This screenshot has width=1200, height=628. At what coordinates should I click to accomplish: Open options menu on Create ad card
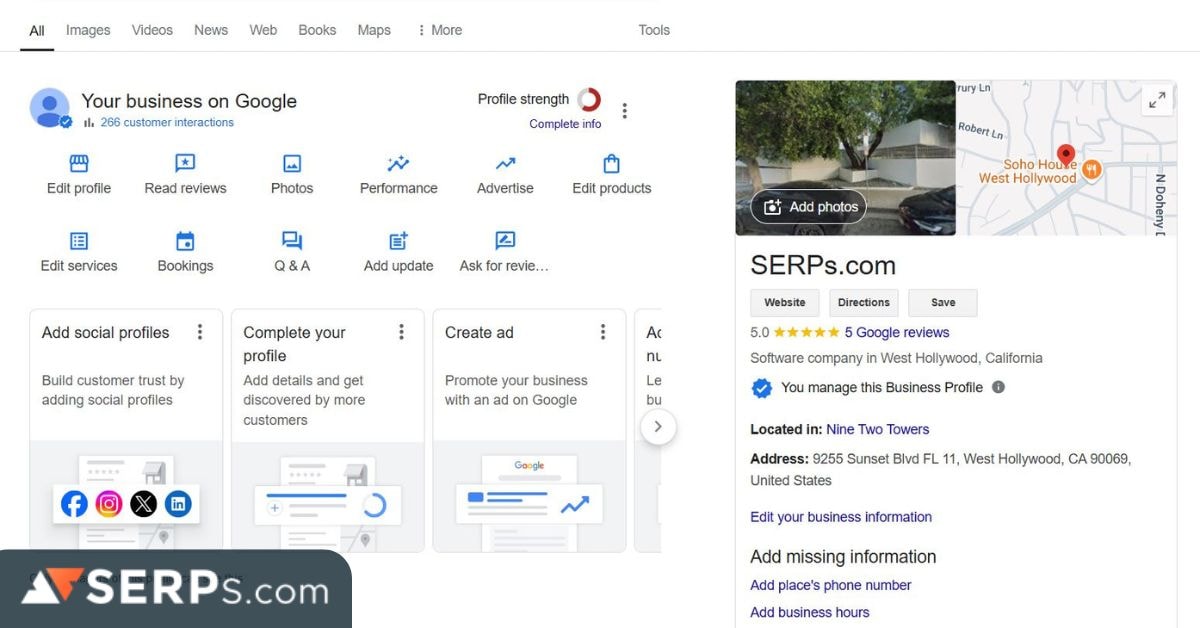pos(603,332)
